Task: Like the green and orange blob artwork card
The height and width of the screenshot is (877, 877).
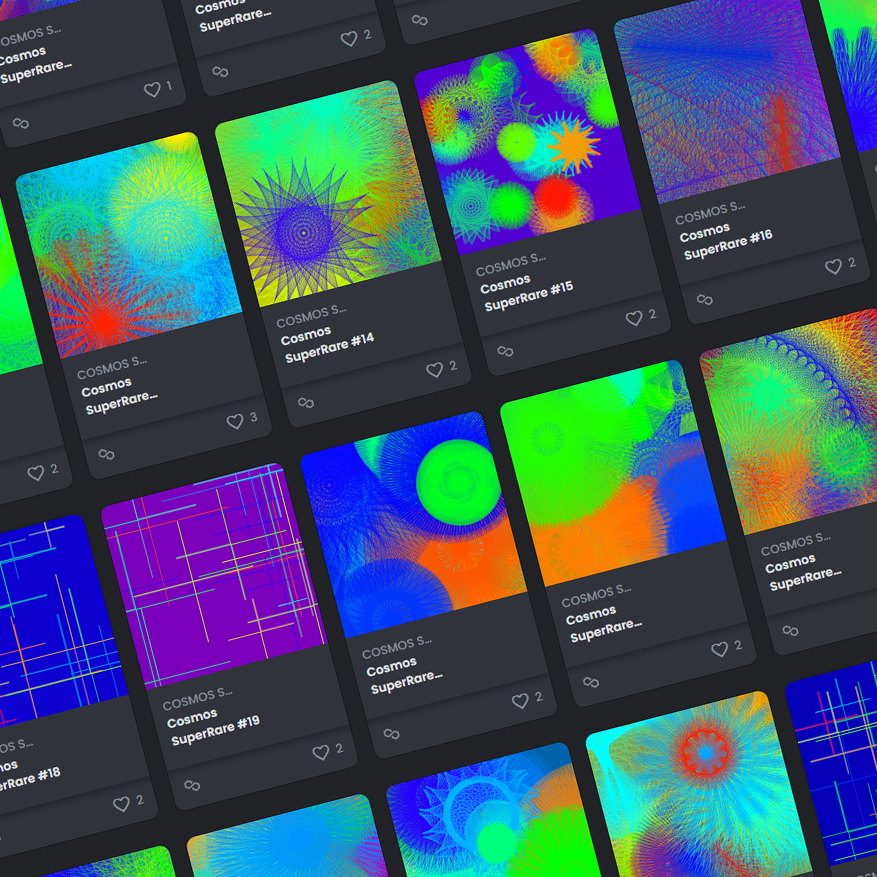Action: coord(719,649)
